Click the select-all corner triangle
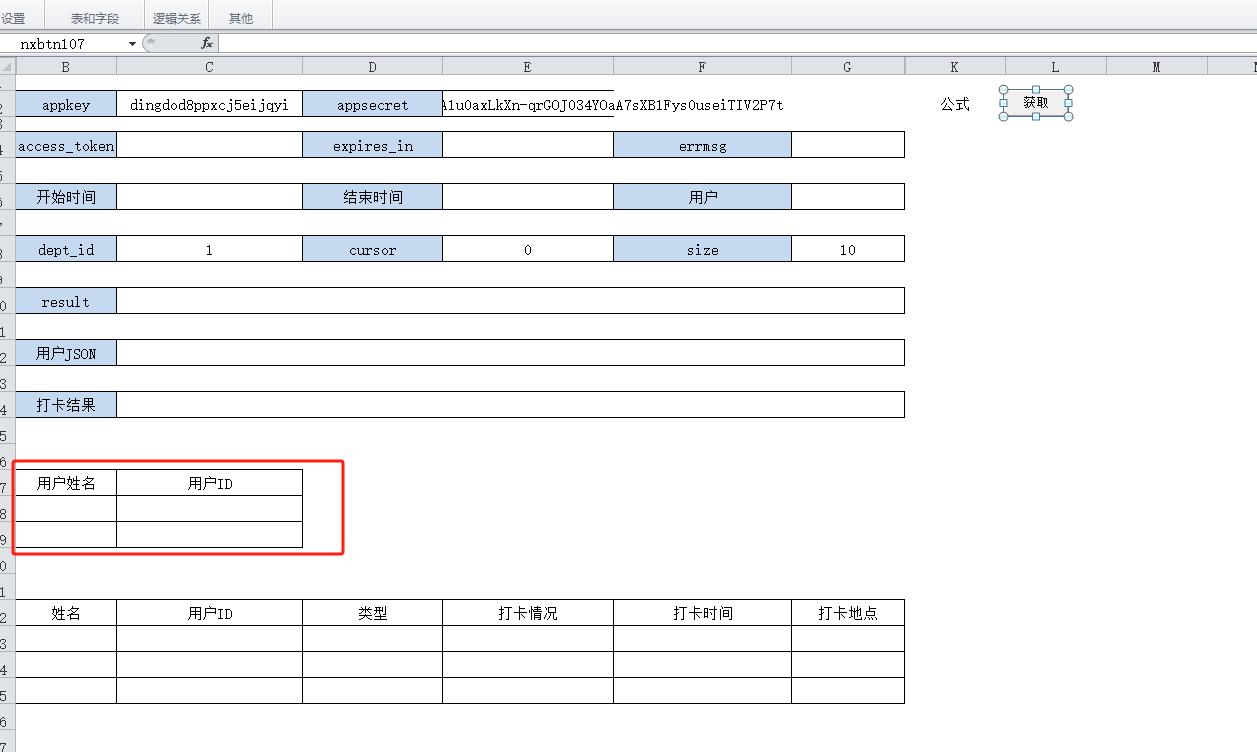This screenshot has width=1257, height=752. click(x=7, y=66)
